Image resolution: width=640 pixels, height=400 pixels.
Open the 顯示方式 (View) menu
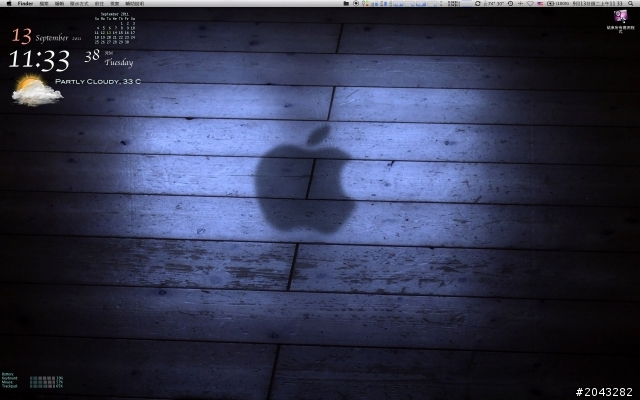79,4
